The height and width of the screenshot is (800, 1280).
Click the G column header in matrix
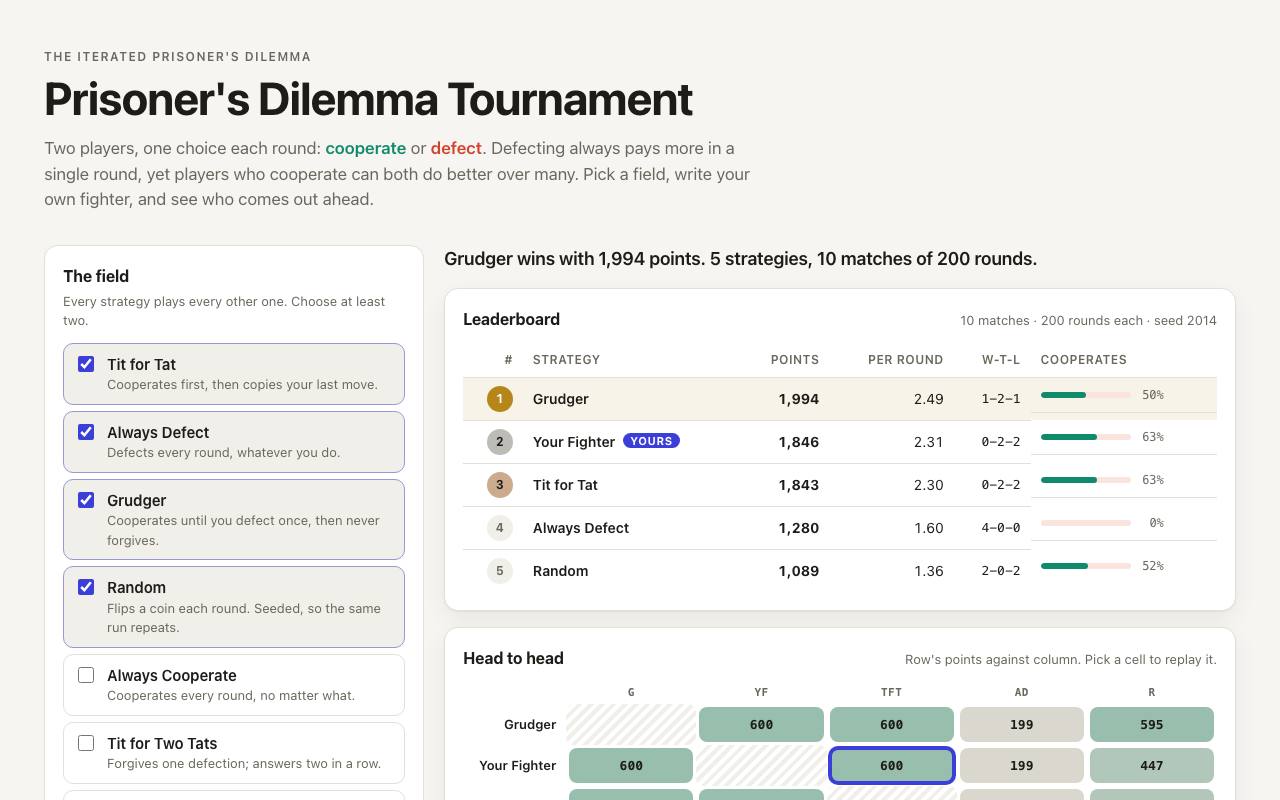631,692
